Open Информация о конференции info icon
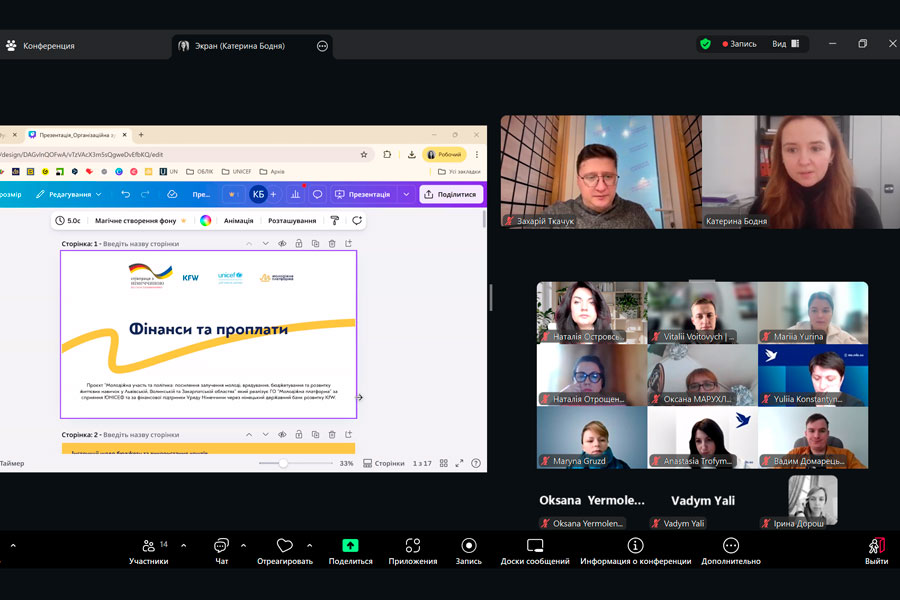 click(x=635, y=545)
